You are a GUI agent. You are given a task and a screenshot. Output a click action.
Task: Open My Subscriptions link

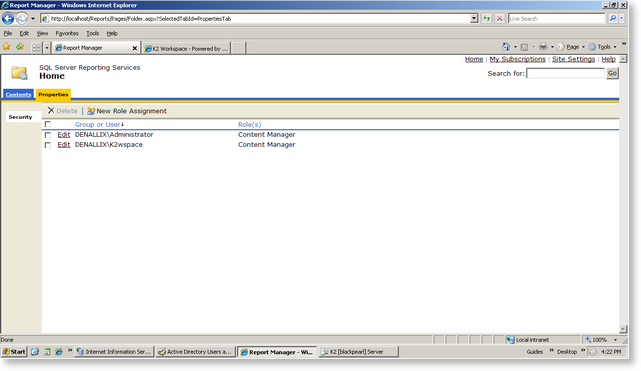point(518,59)
